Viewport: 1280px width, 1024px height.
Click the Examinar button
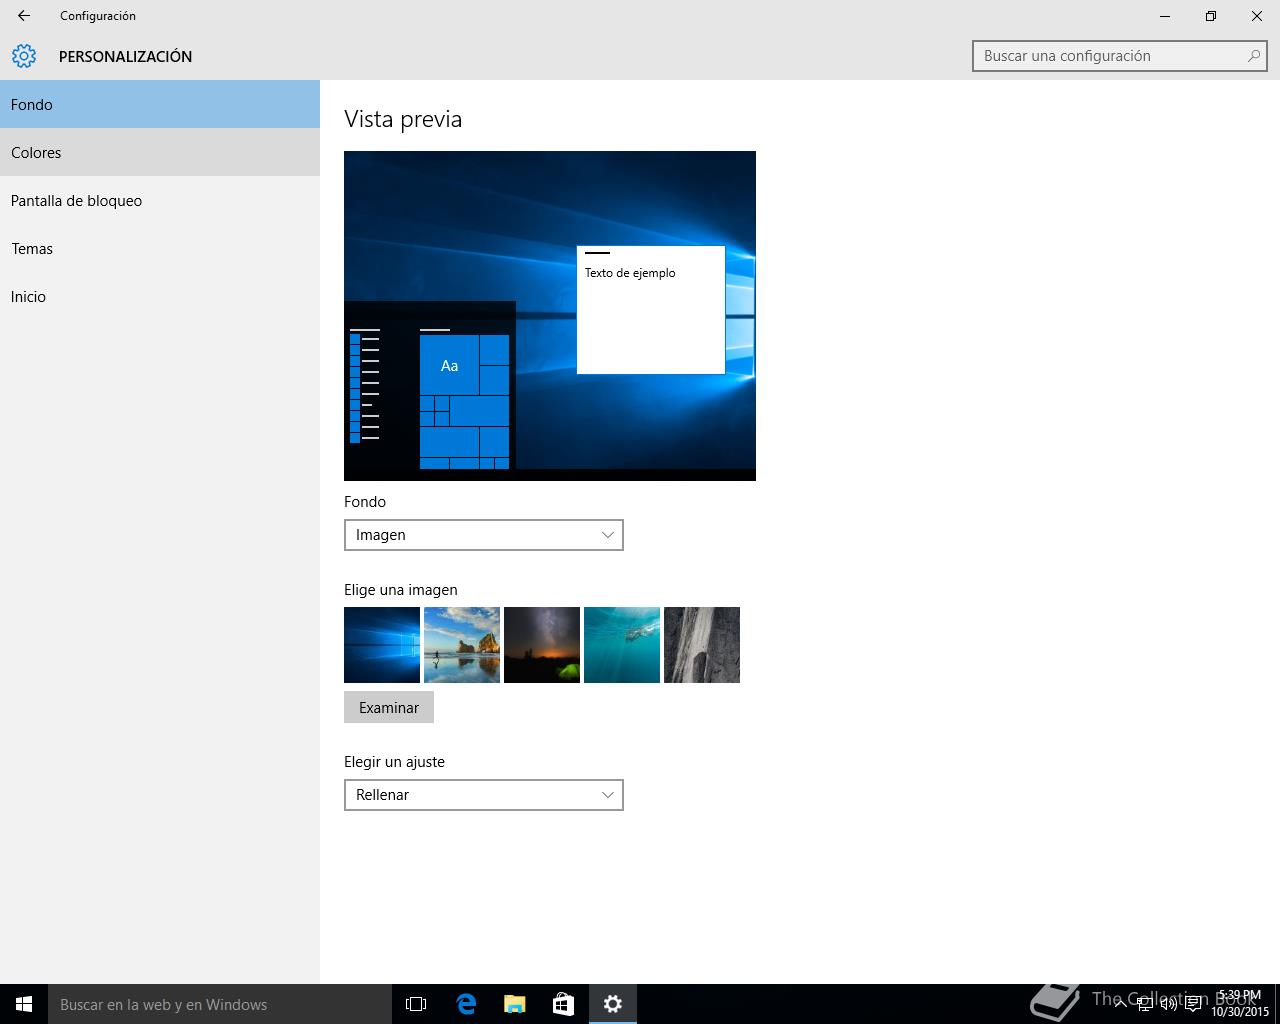point(389,707)
